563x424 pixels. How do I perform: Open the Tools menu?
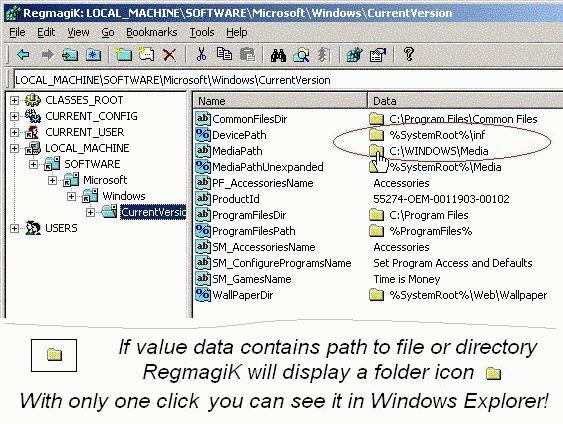[202, 32]
